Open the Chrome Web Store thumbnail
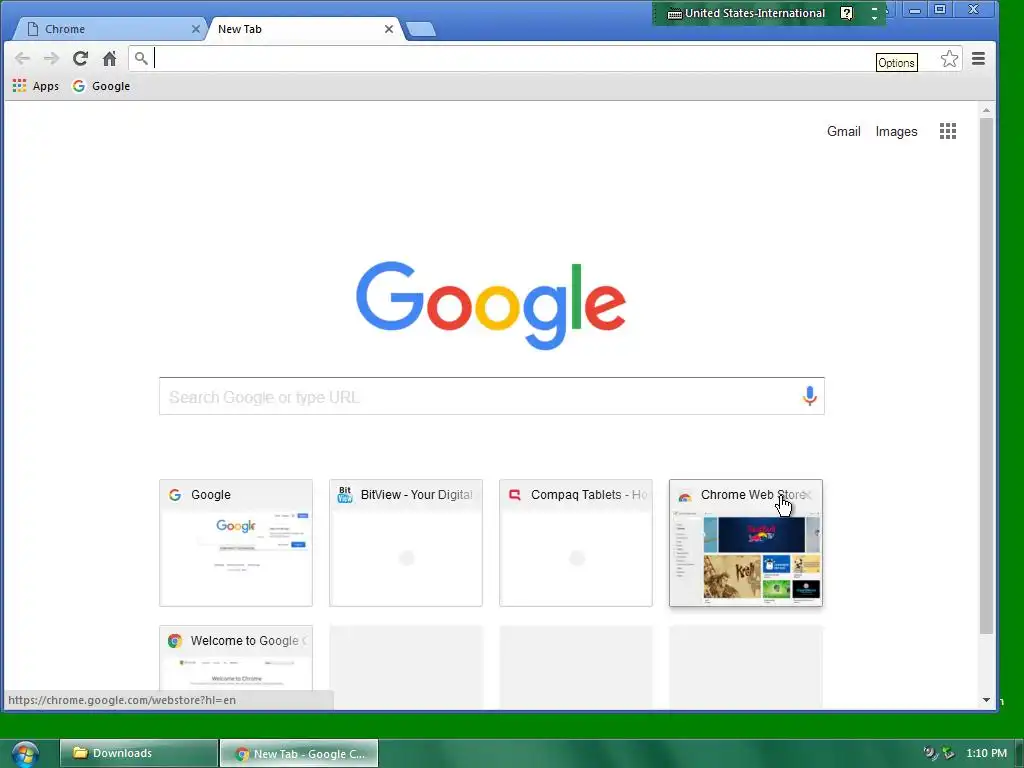This screenshot has width=1024, height=768. [745, 543]
